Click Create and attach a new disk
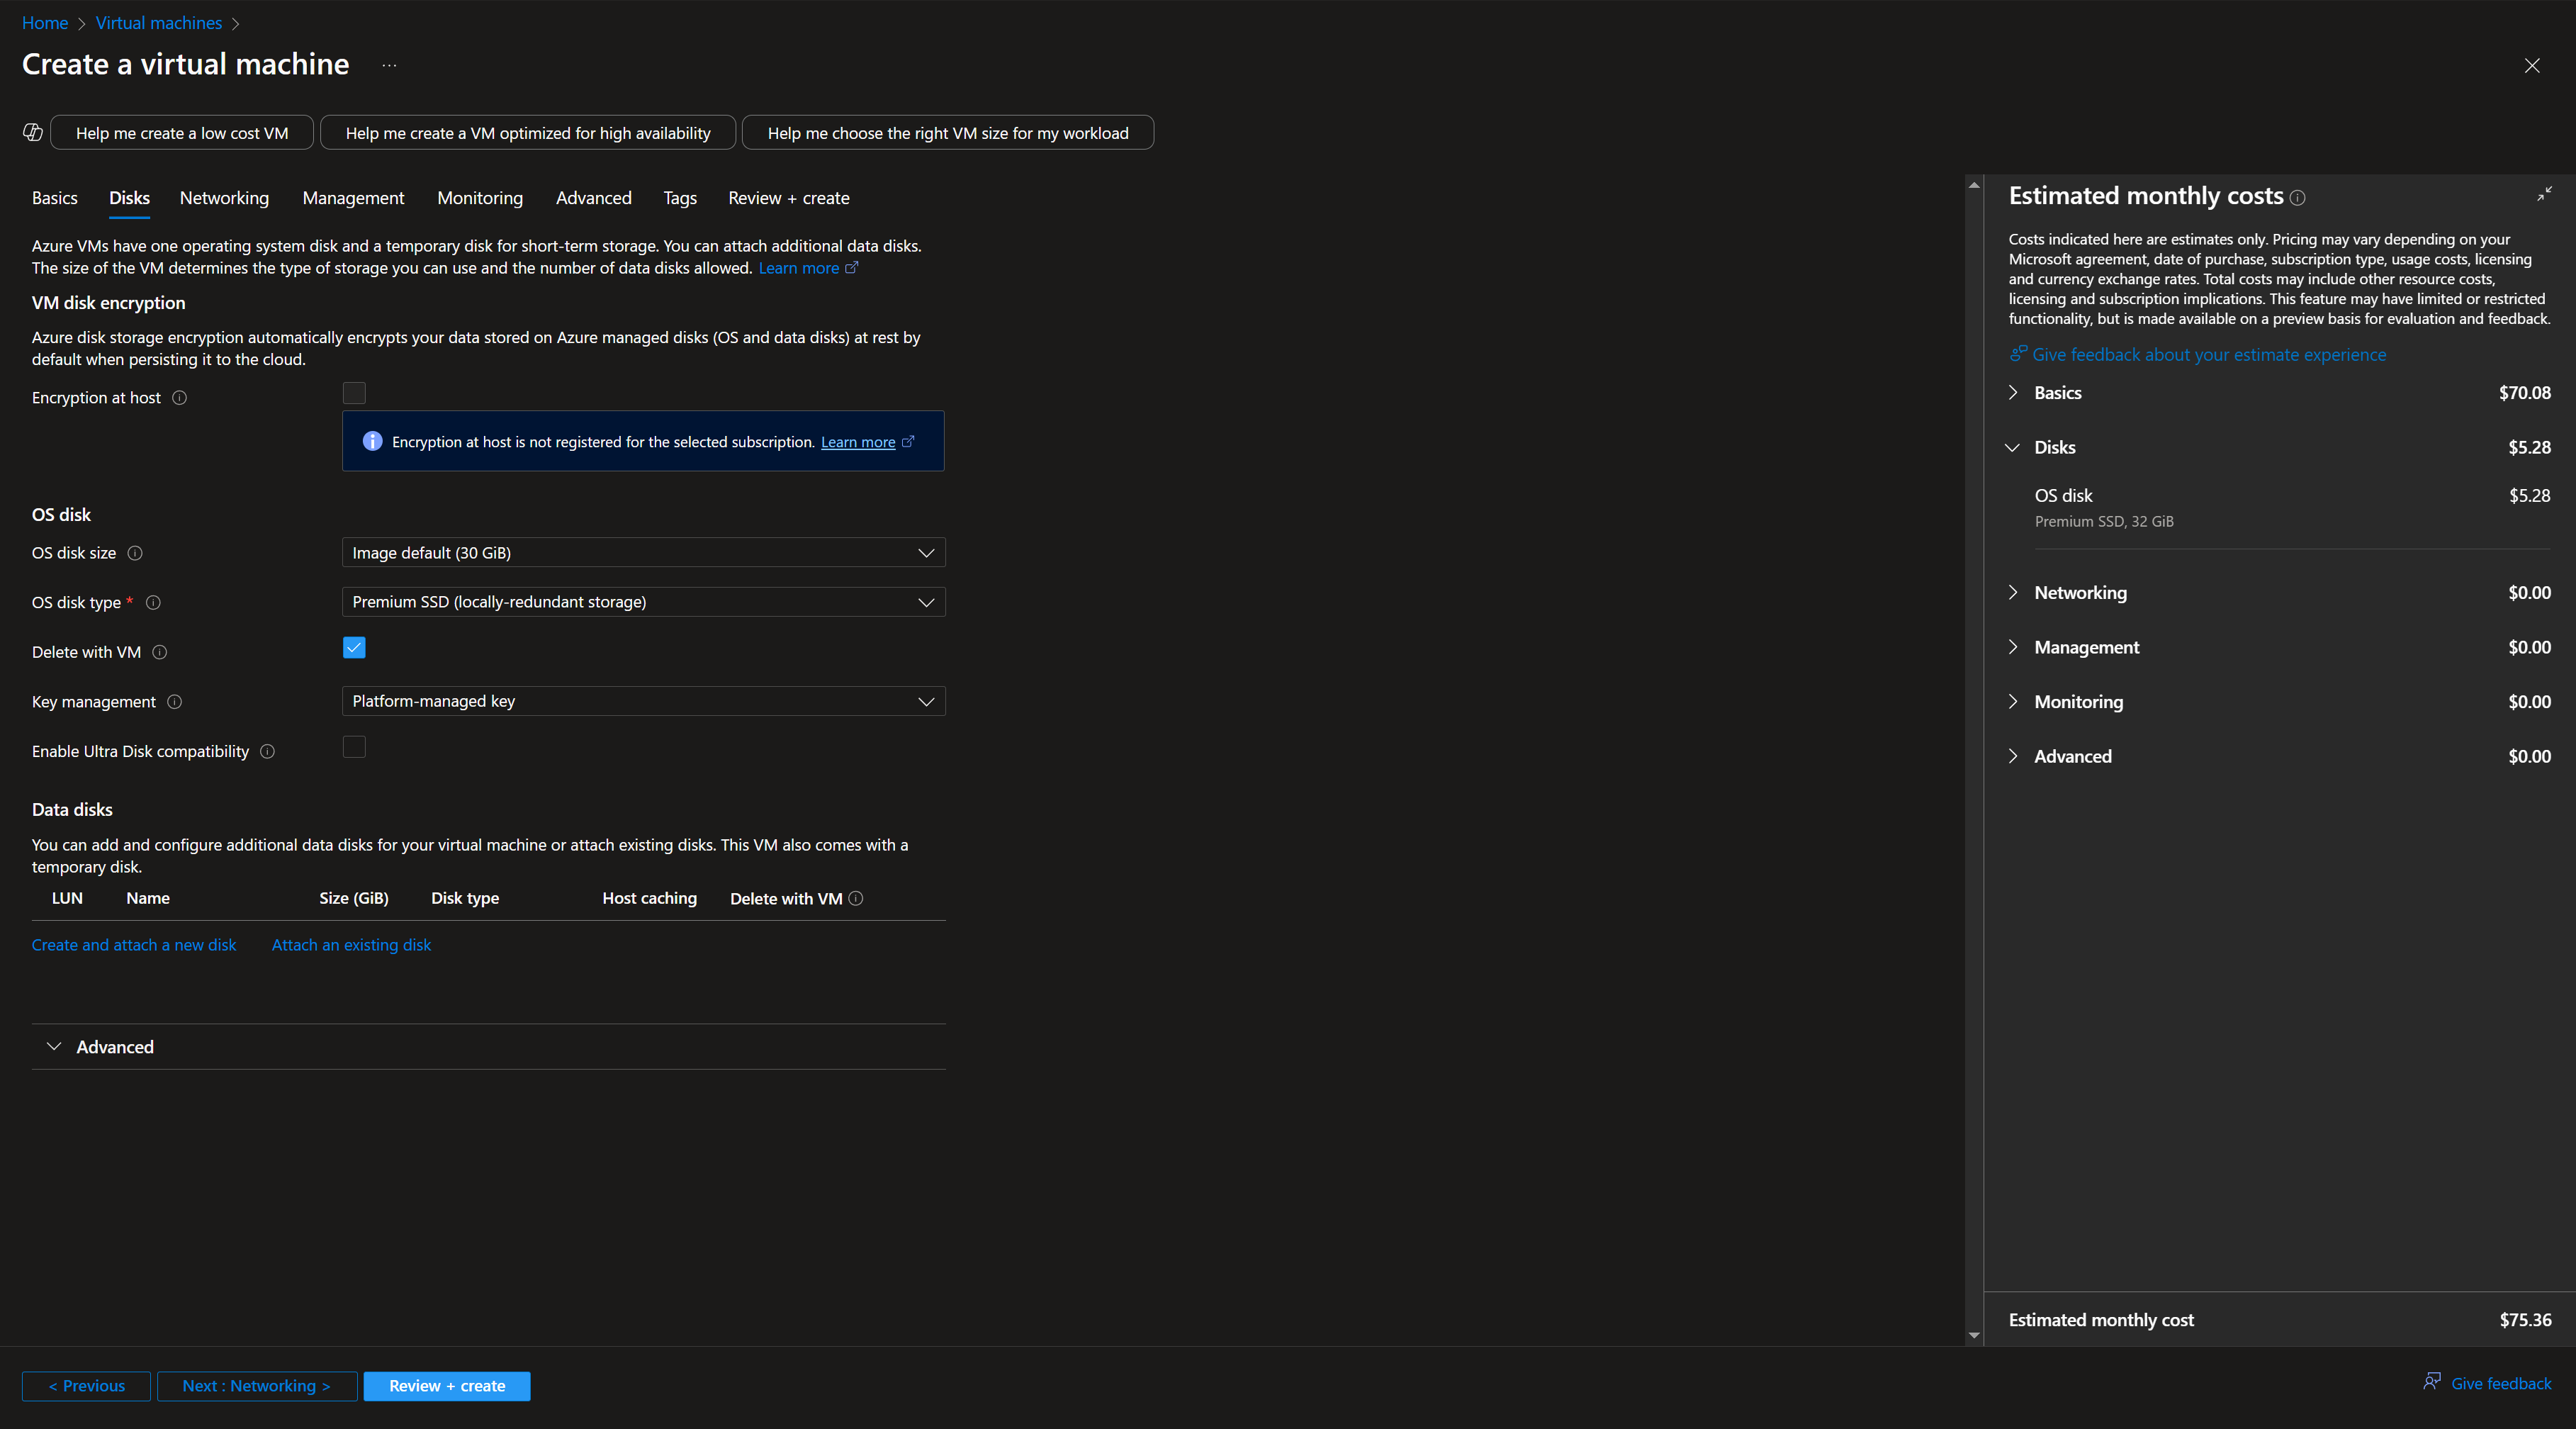2576x1429 pixels. click(x=133, y=944)
